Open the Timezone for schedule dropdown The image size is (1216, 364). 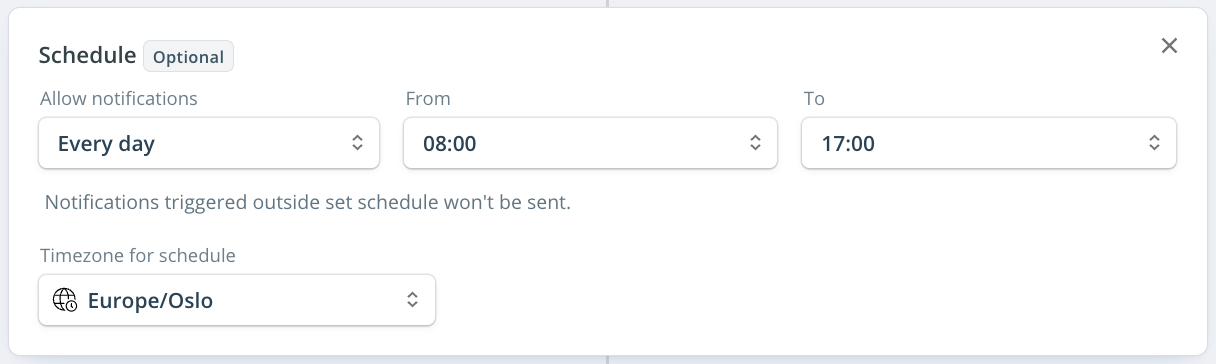pyautogui.click(x=237, y=300)
